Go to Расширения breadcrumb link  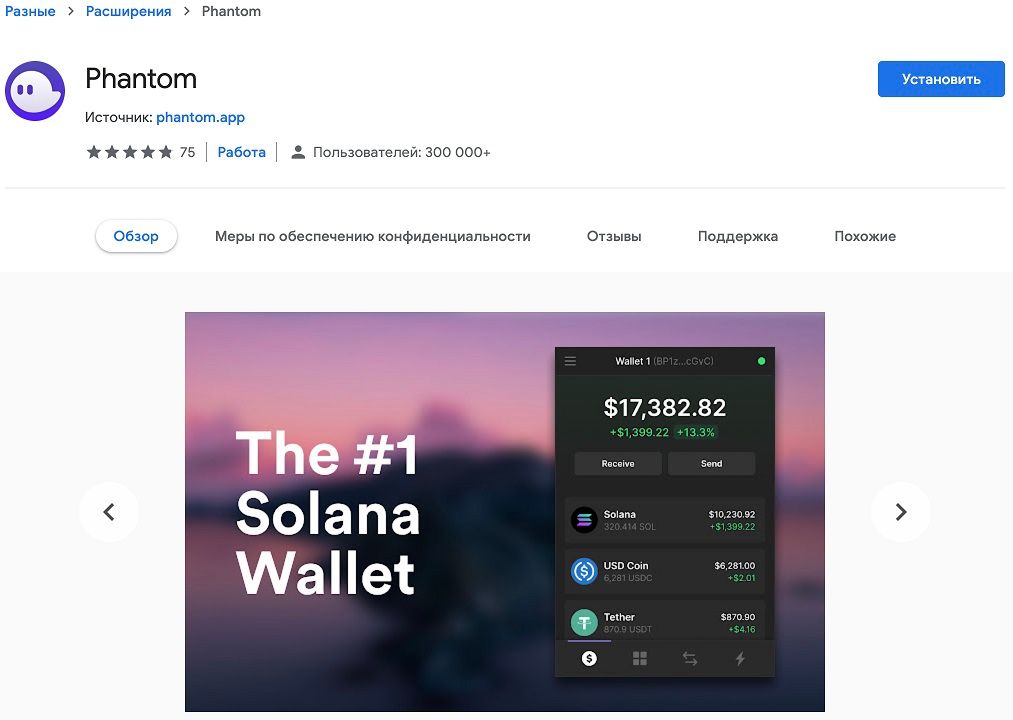tap(129, 11)
